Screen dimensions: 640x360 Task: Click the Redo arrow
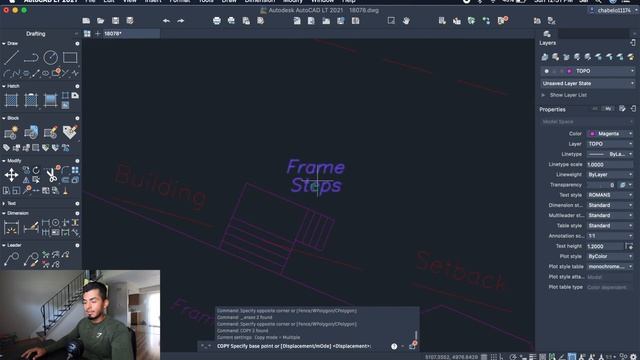[180, 21]
